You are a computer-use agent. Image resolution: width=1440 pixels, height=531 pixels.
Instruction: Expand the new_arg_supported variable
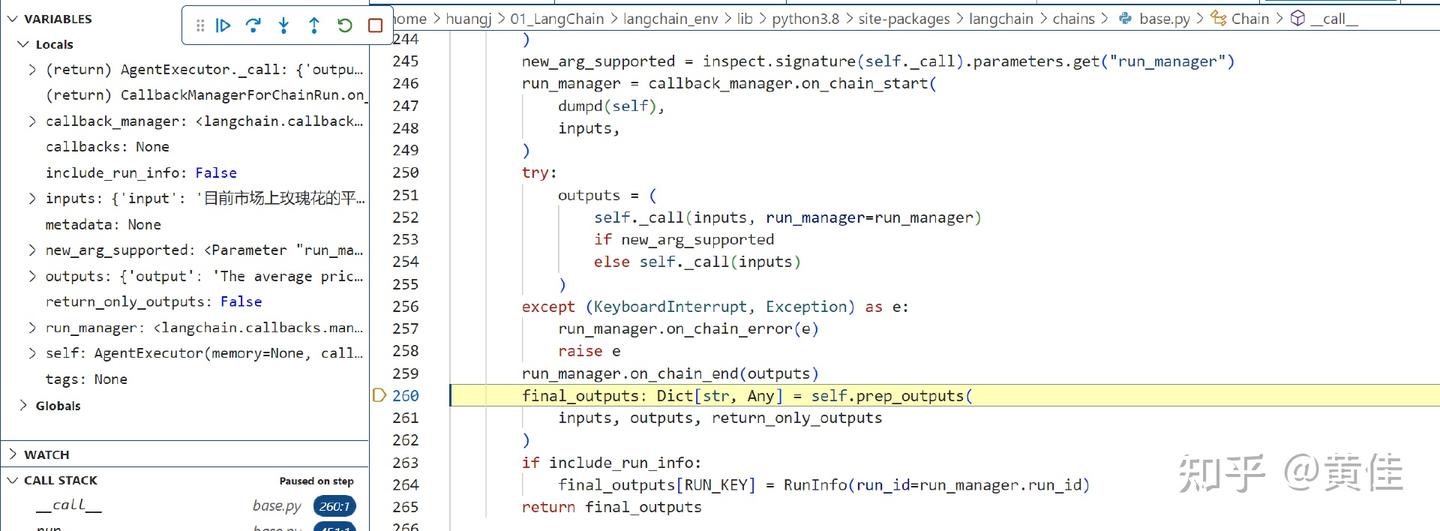tap(33, 250)
